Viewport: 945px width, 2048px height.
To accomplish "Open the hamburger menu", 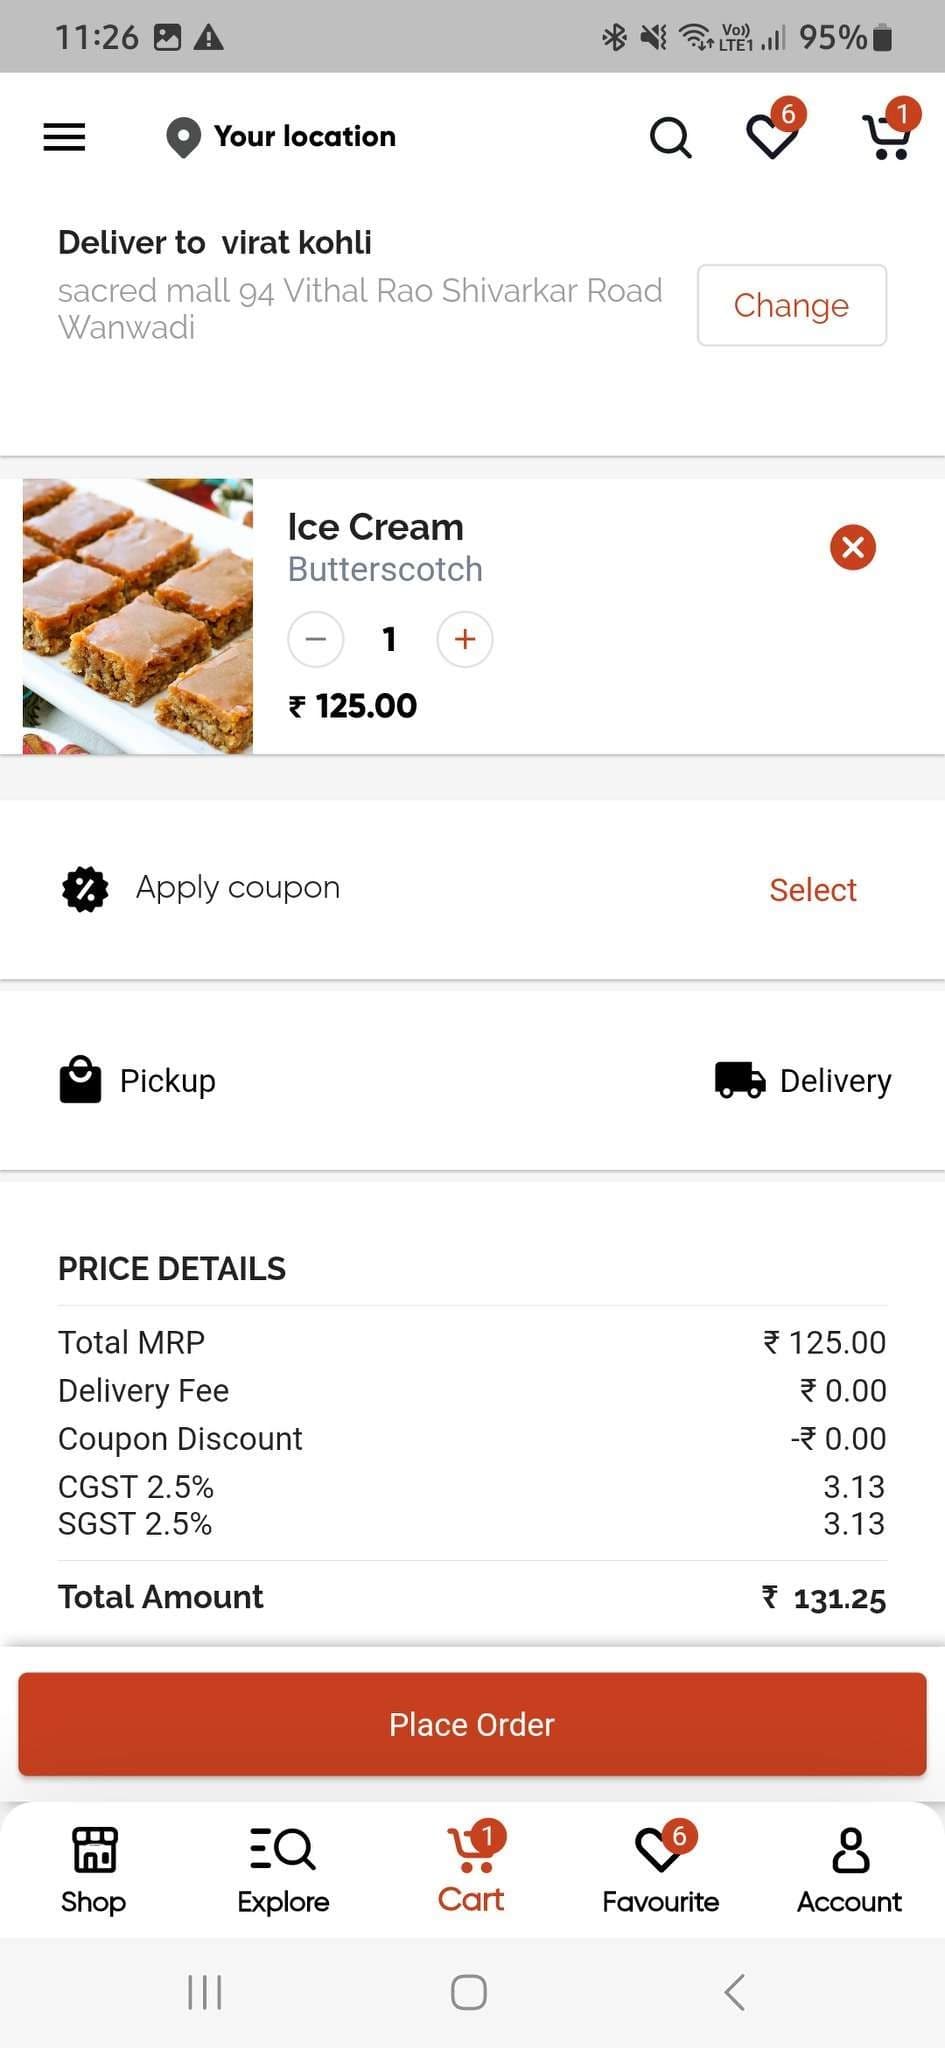I will (64, 137).
